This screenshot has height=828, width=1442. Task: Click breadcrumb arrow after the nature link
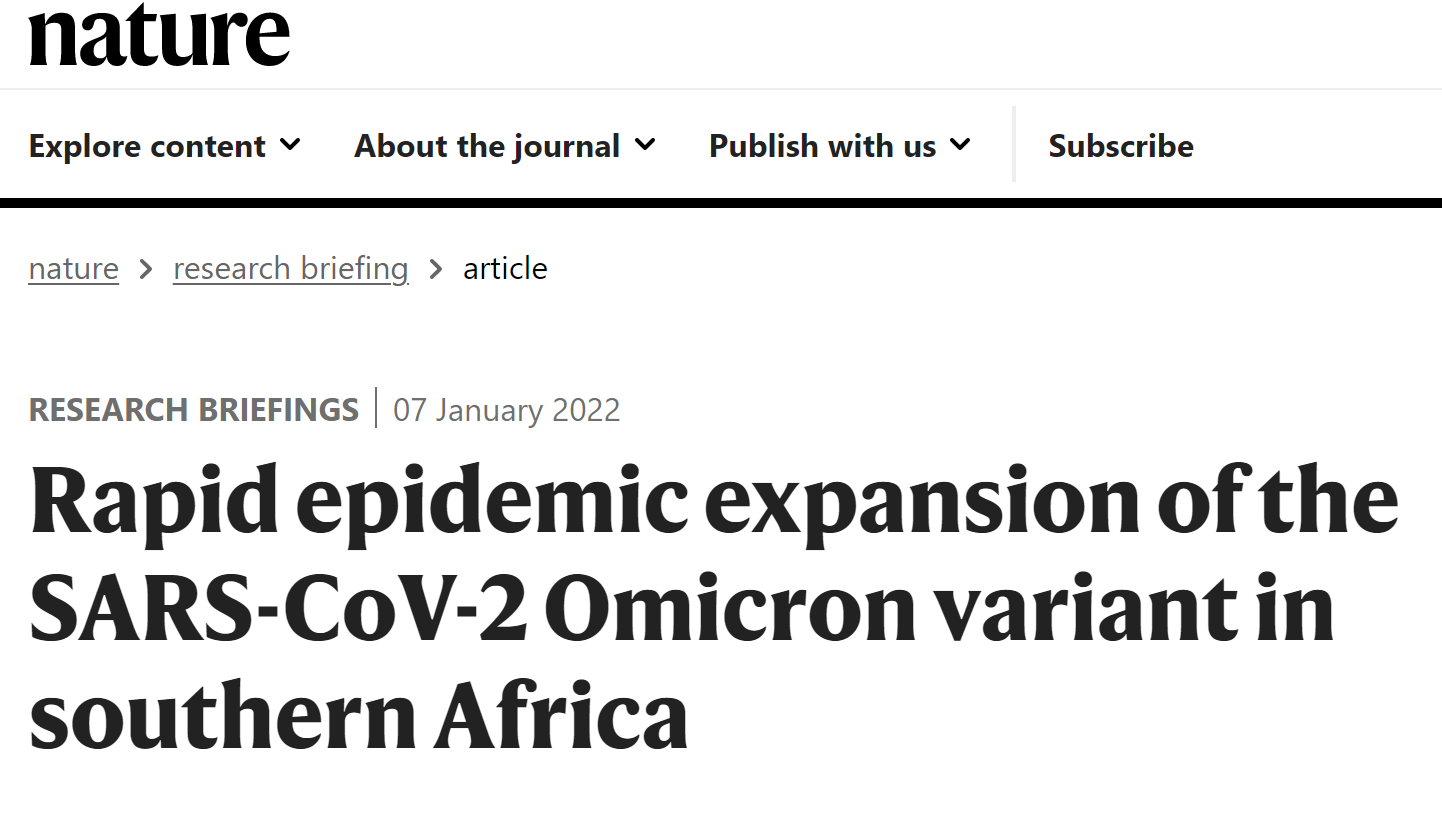pos(146,269)
